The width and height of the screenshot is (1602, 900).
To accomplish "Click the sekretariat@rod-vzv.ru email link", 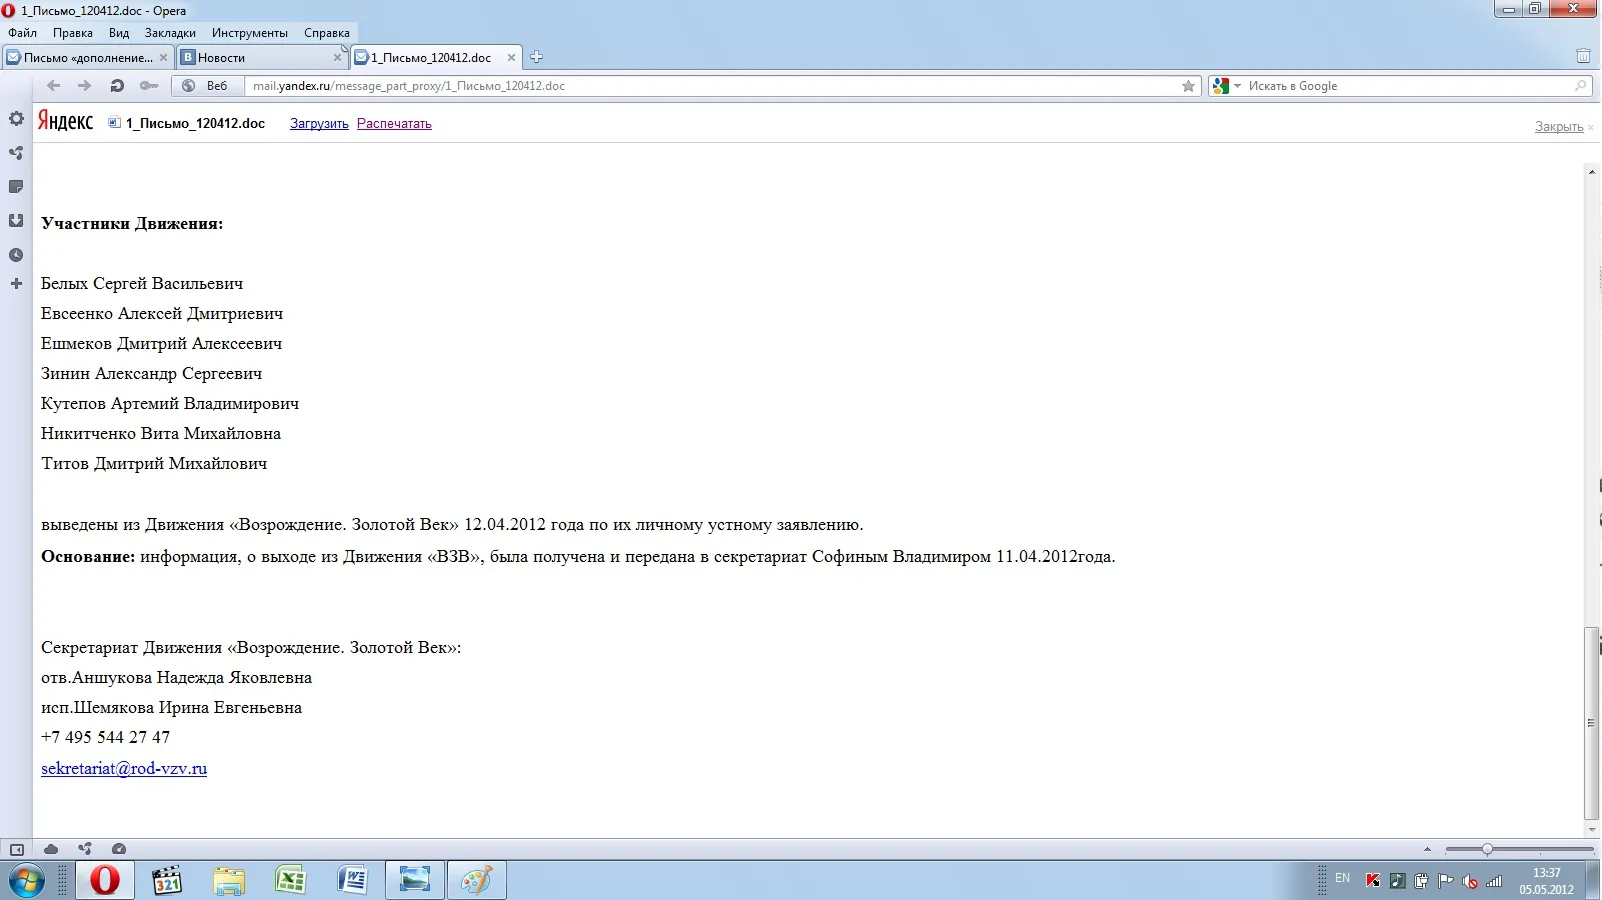I will tap(124, 768).
